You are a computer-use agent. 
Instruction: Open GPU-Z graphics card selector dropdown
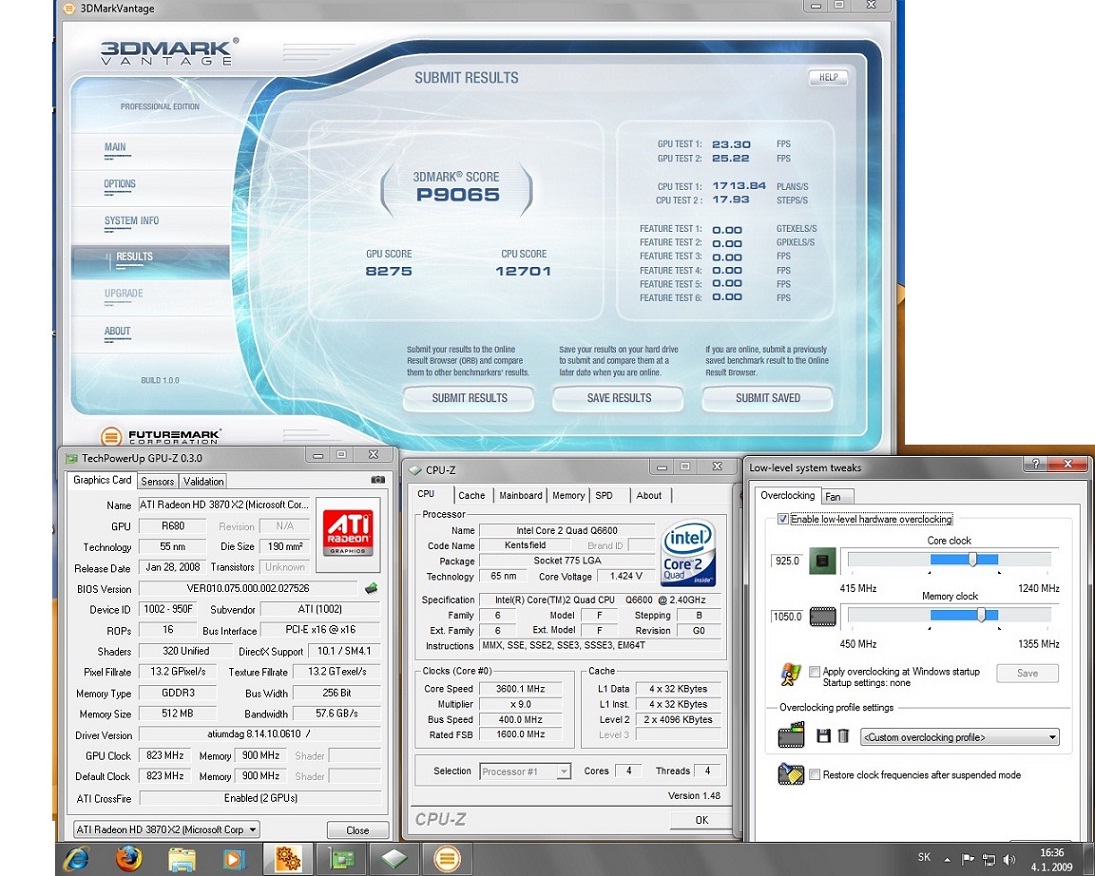[166, 829]
